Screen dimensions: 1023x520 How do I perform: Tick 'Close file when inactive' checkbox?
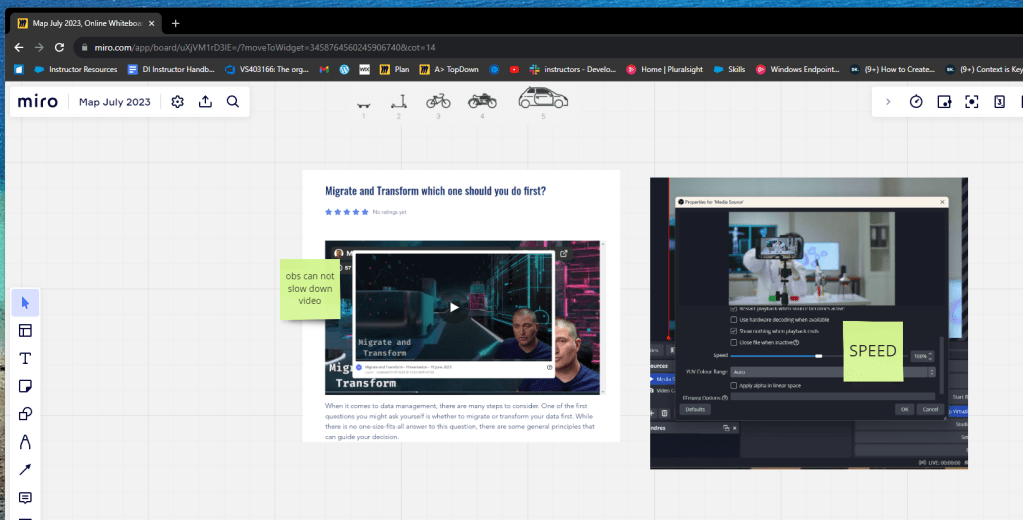click(x=734, y=342)
